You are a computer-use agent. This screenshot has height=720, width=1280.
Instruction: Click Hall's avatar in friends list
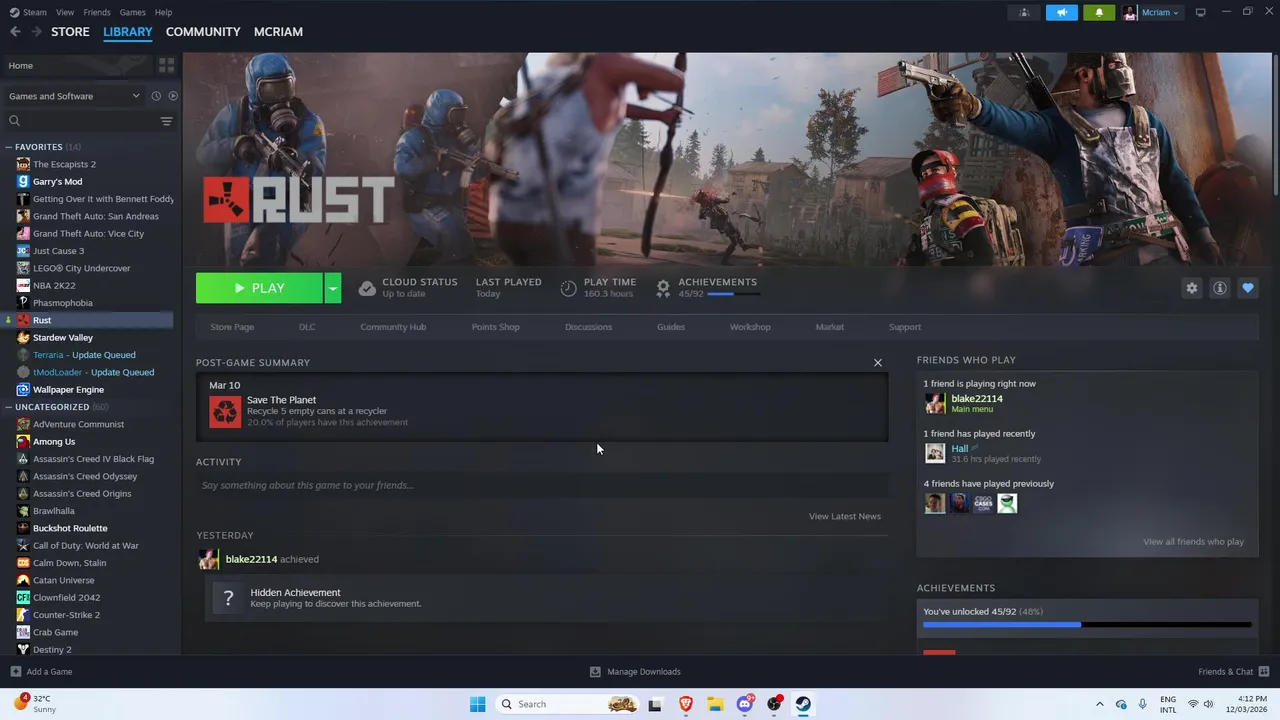935,453
